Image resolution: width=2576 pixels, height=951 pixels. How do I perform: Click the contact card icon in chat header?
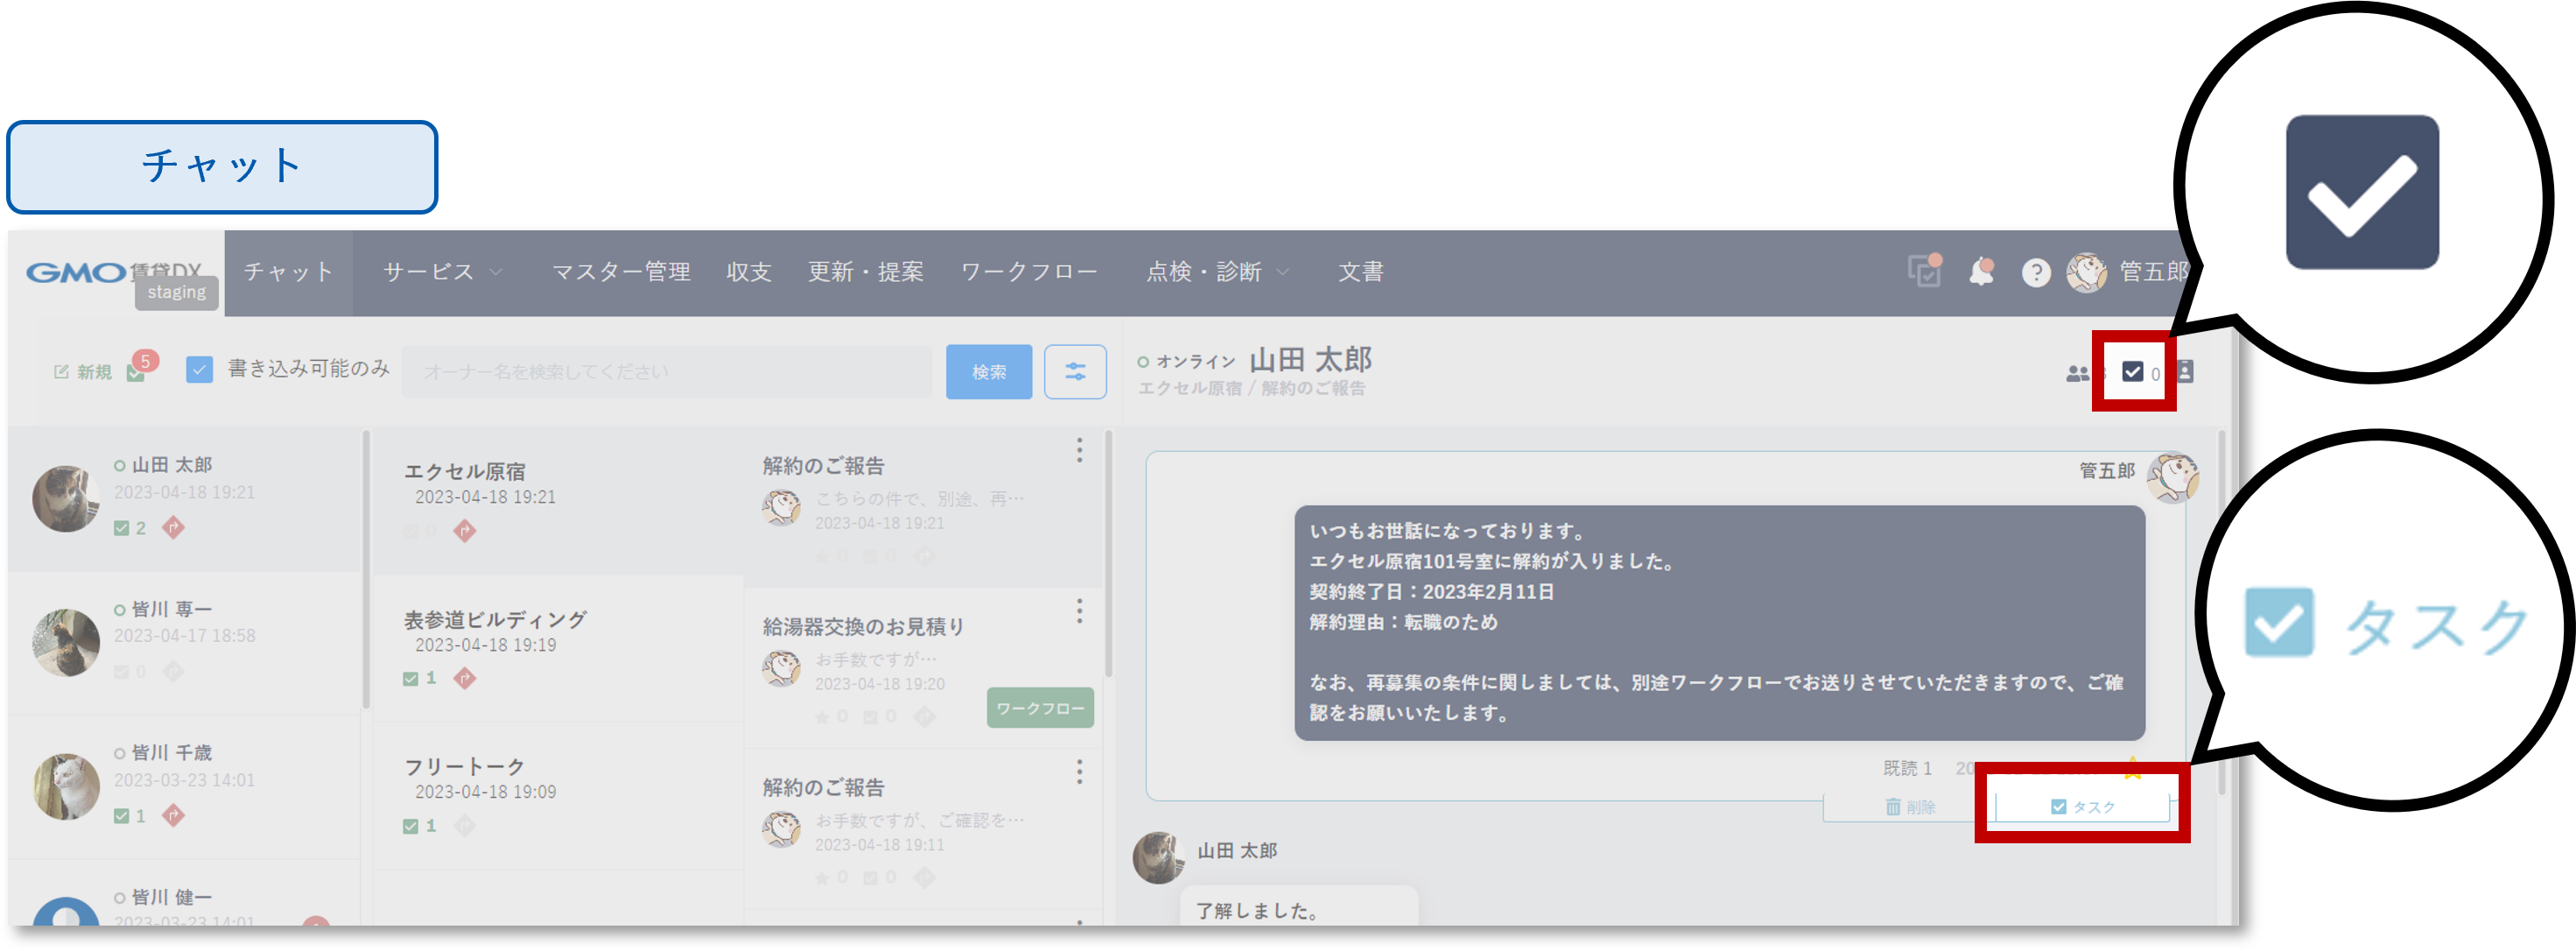click(x=2185, y=372)
